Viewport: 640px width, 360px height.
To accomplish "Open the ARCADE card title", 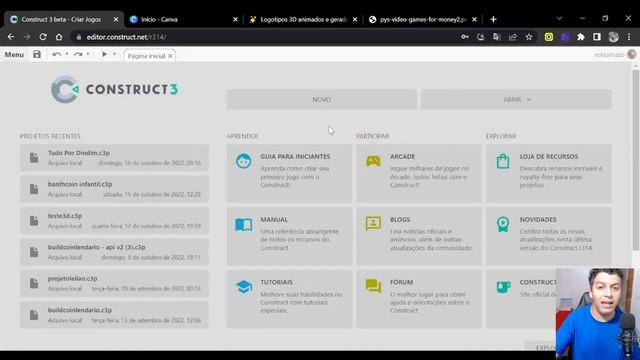I will 402,156.
